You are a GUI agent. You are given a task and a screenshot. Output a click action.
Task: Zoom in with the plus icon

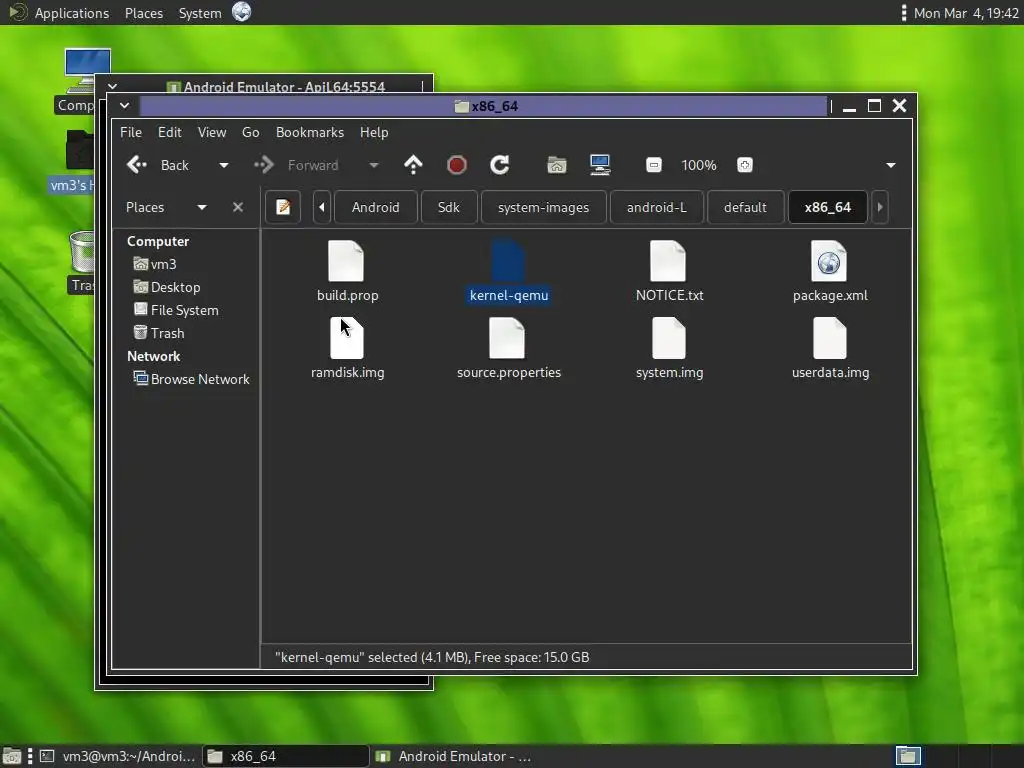(x=744, y=165)
